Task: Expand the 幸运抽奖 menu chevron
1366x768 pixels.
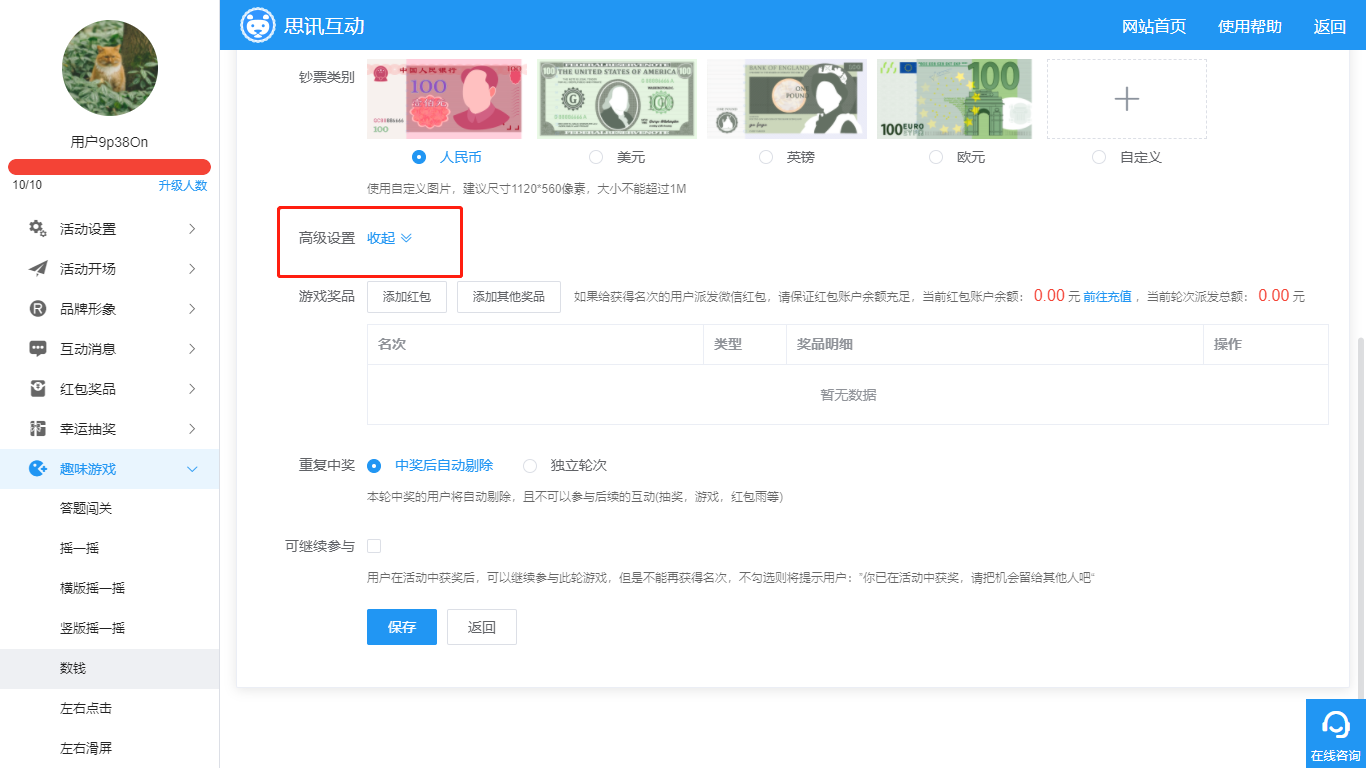Action: (x=192, y=429)
